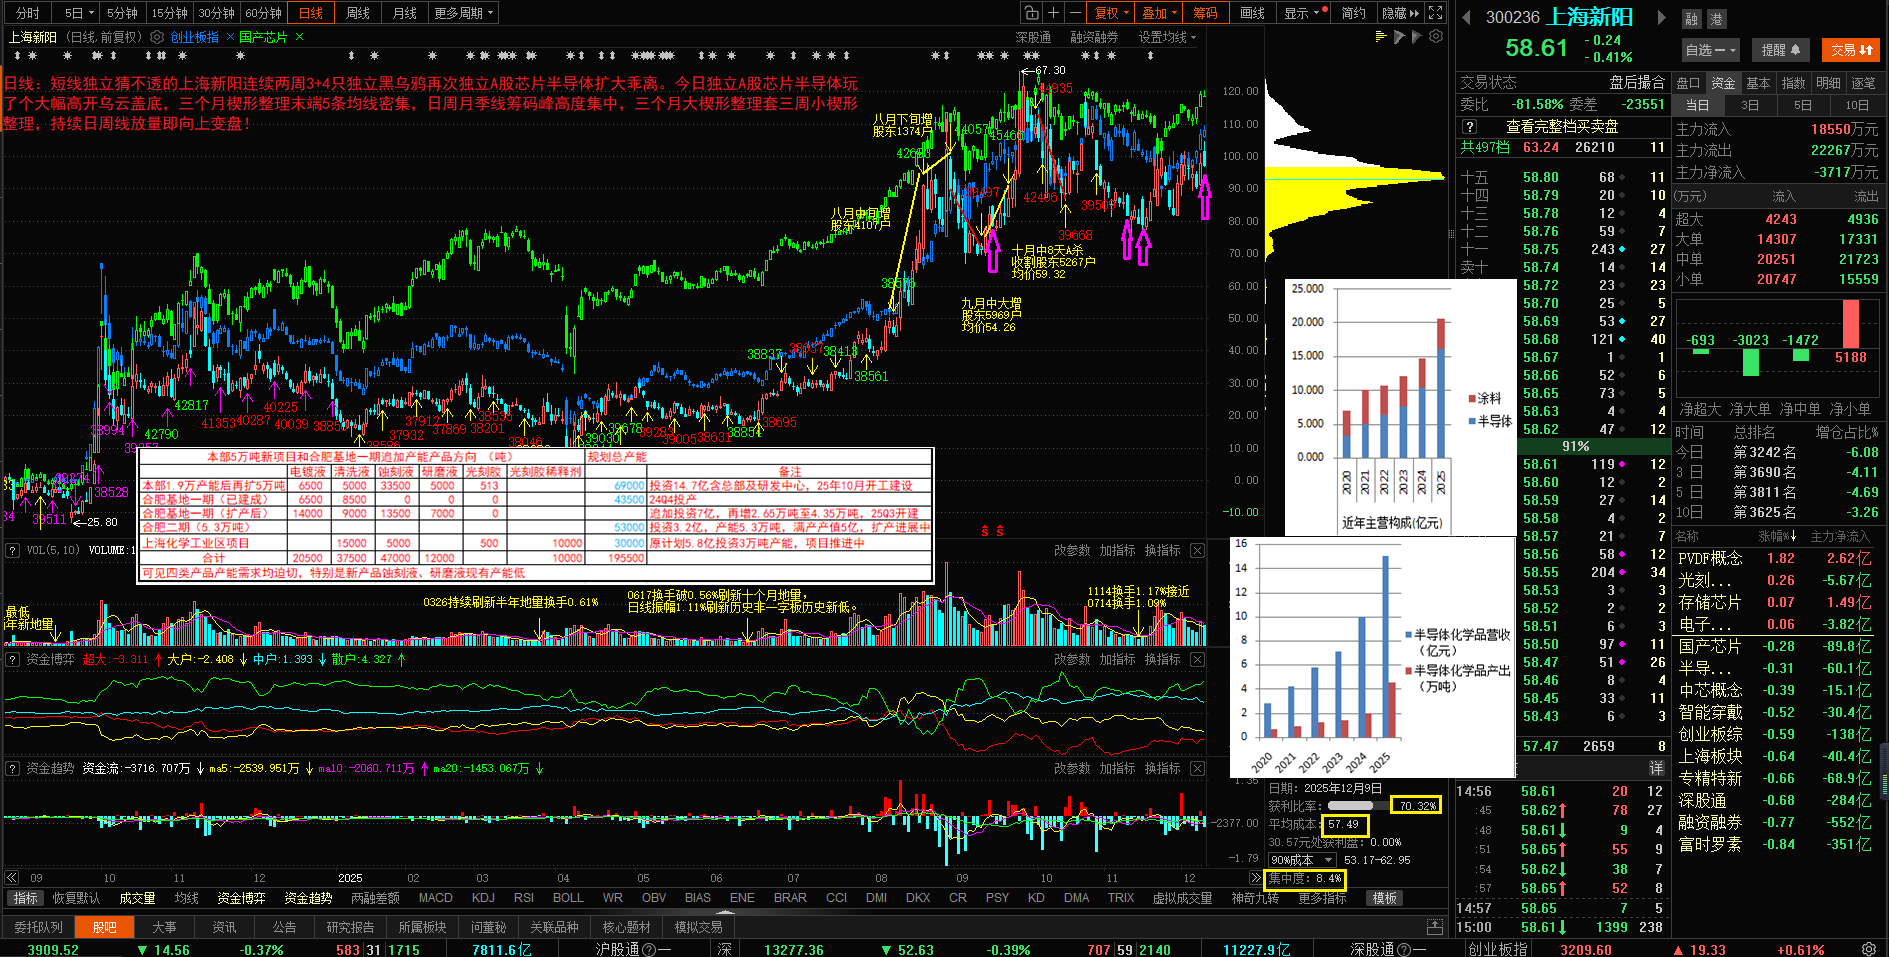Click the 融 margin badge icon

1691,19
